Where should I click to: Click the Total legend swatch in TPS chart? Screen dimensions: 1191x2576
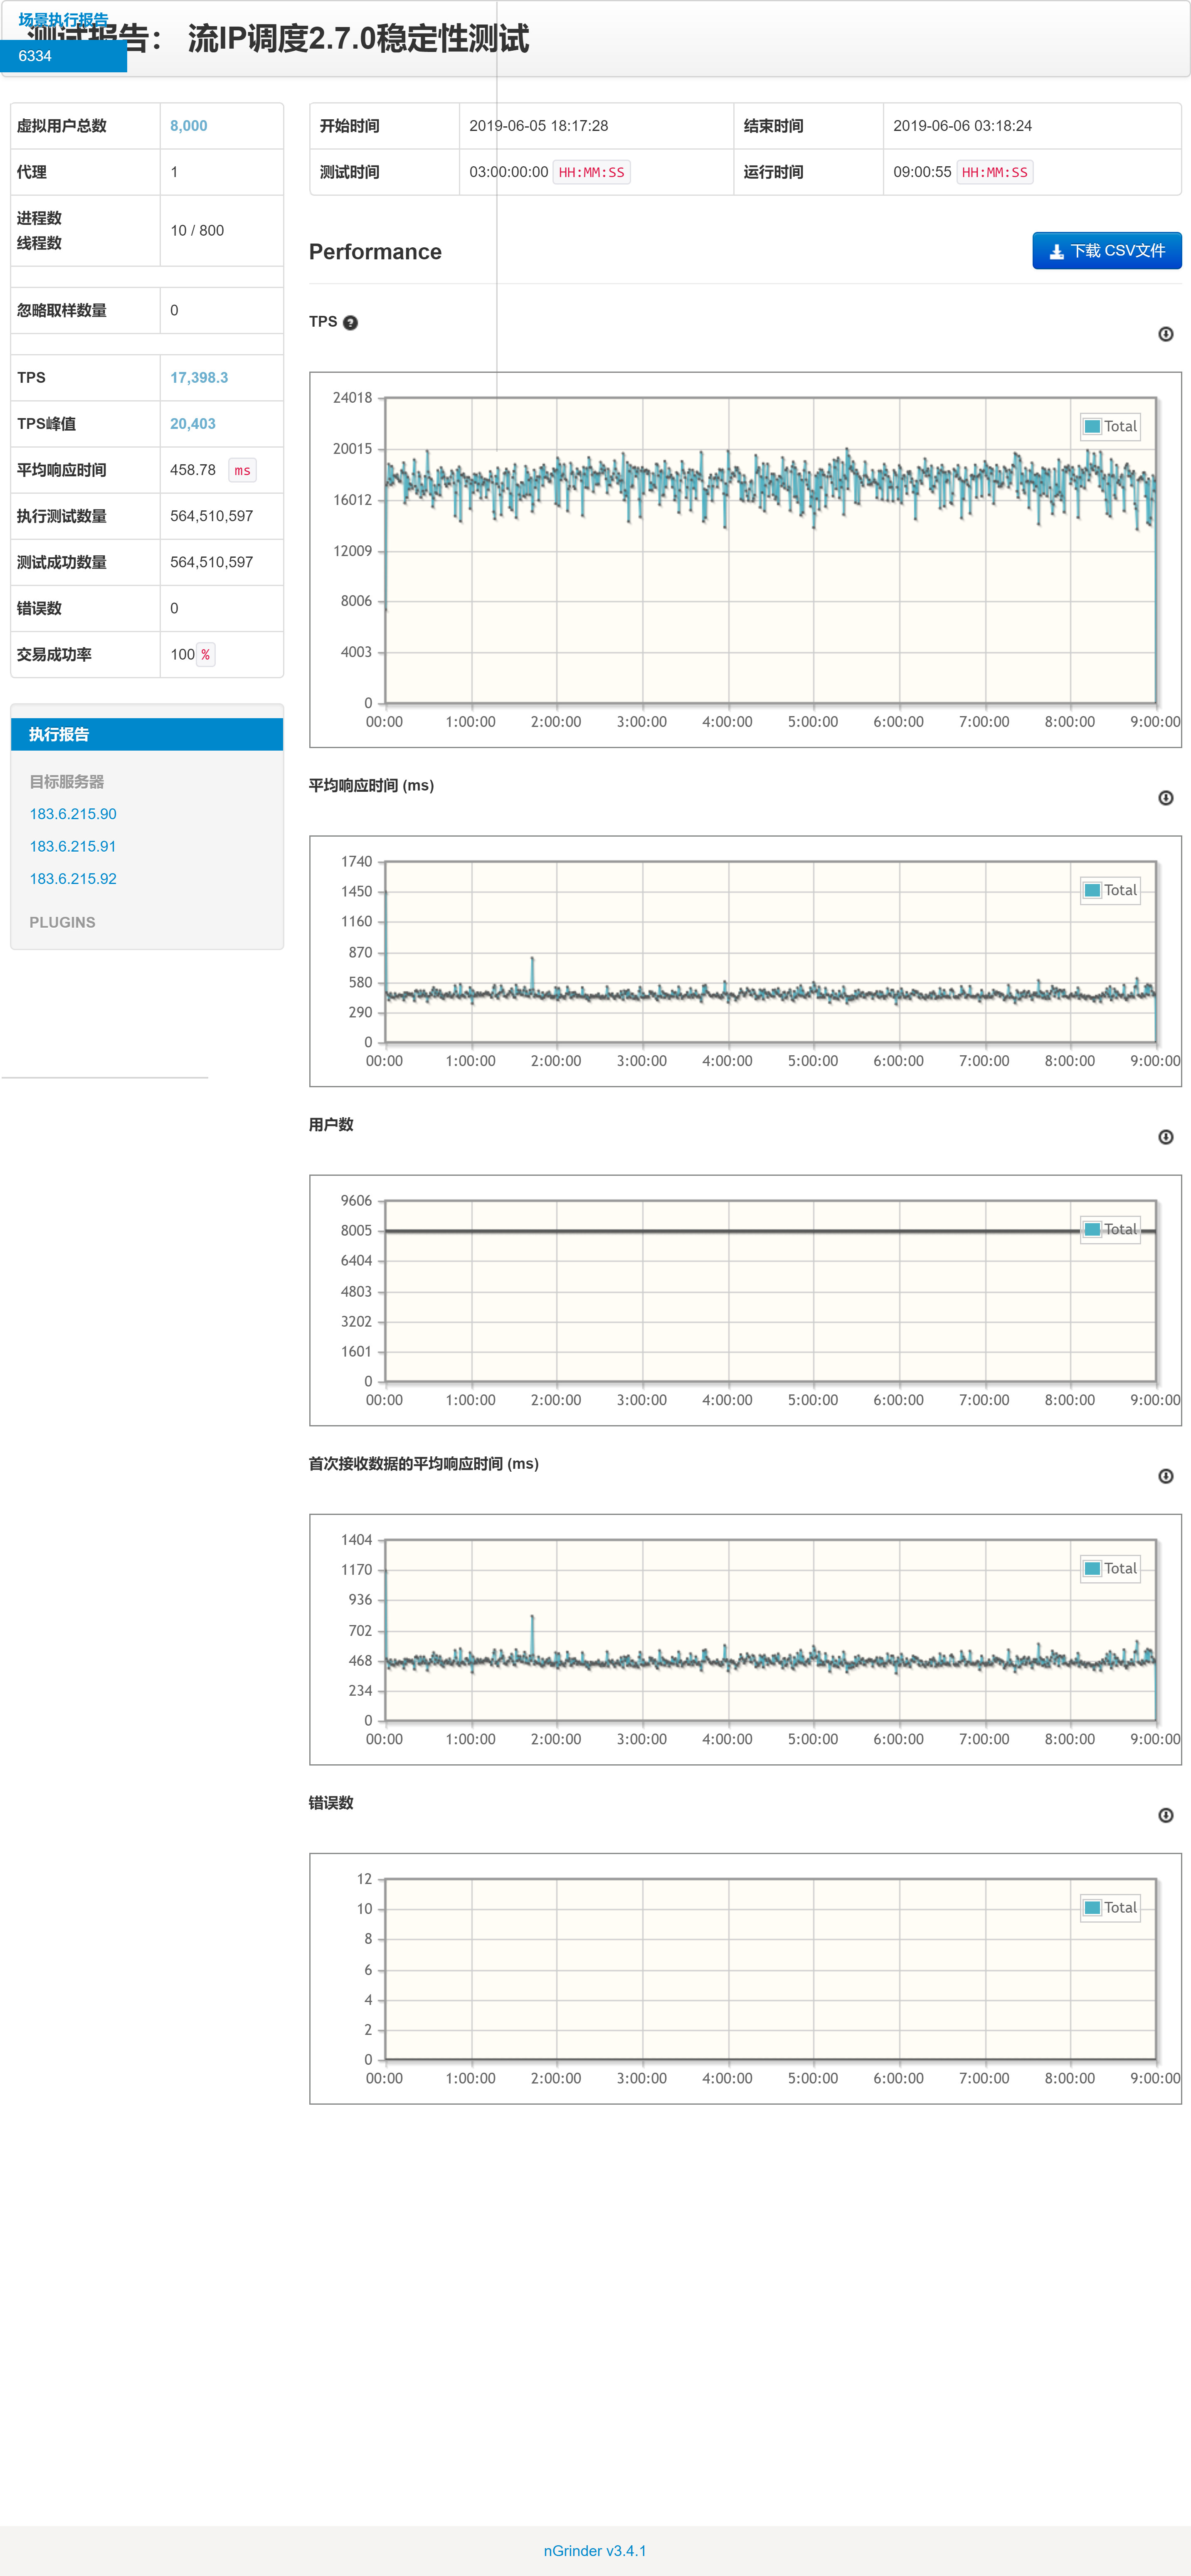tap(1092, 426)
